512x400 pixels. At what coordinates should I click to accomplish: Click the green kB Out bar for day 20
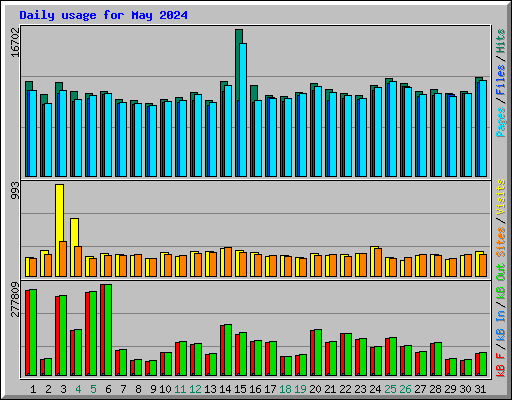[x=318, y=353]
